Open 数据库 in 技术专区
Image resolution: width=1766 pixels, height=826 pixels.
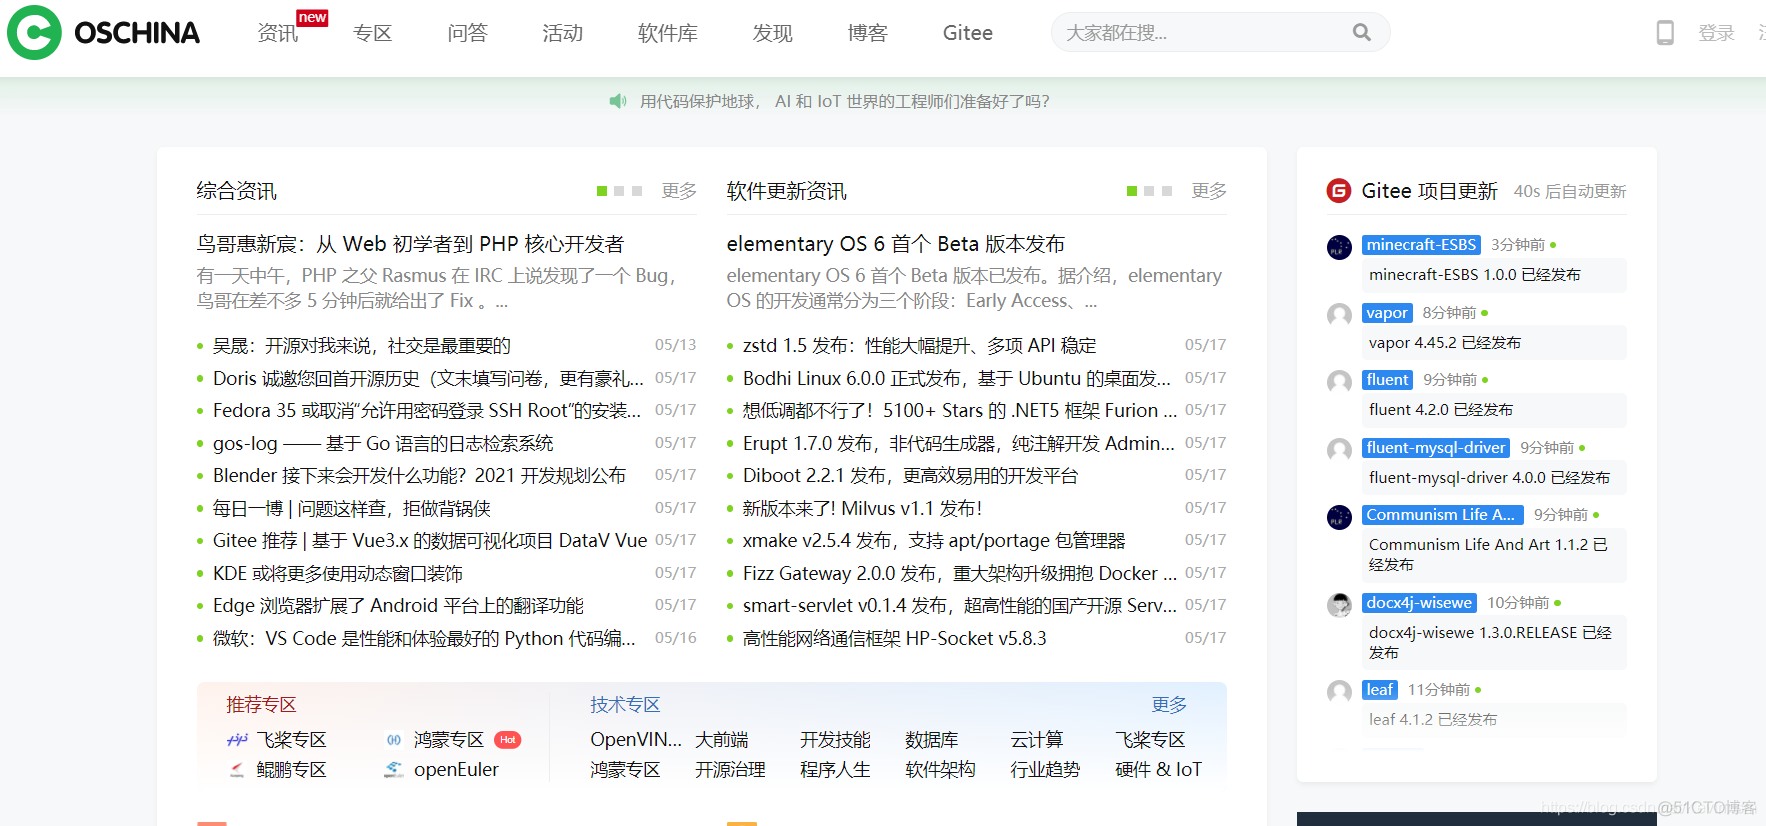(931, 740)
